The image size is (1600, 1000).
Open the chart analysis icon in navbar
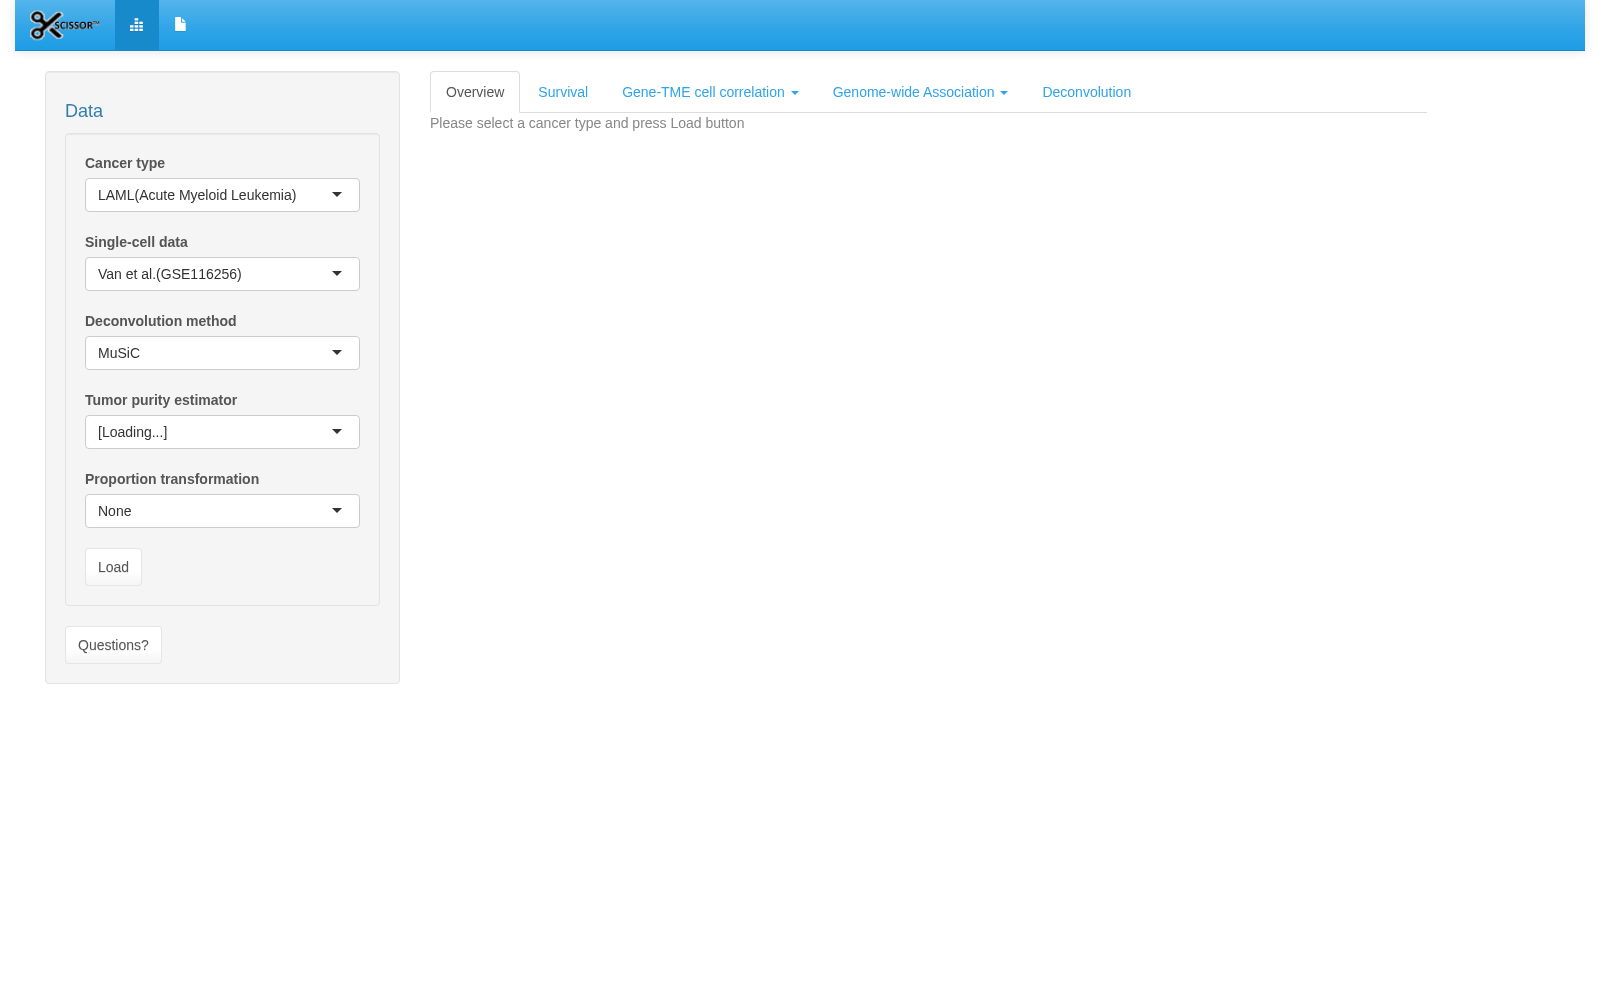[x=137, y=25]
